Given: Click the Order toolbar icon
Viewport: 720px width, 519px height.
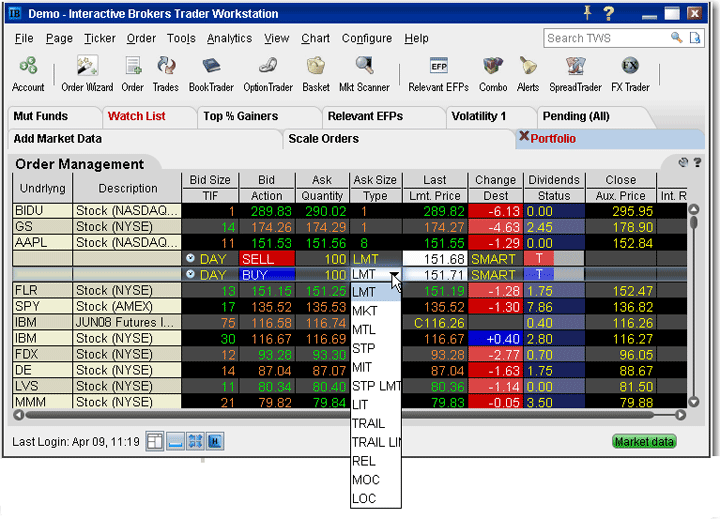Looking at the screenshot, I should [x=133, y=74].
